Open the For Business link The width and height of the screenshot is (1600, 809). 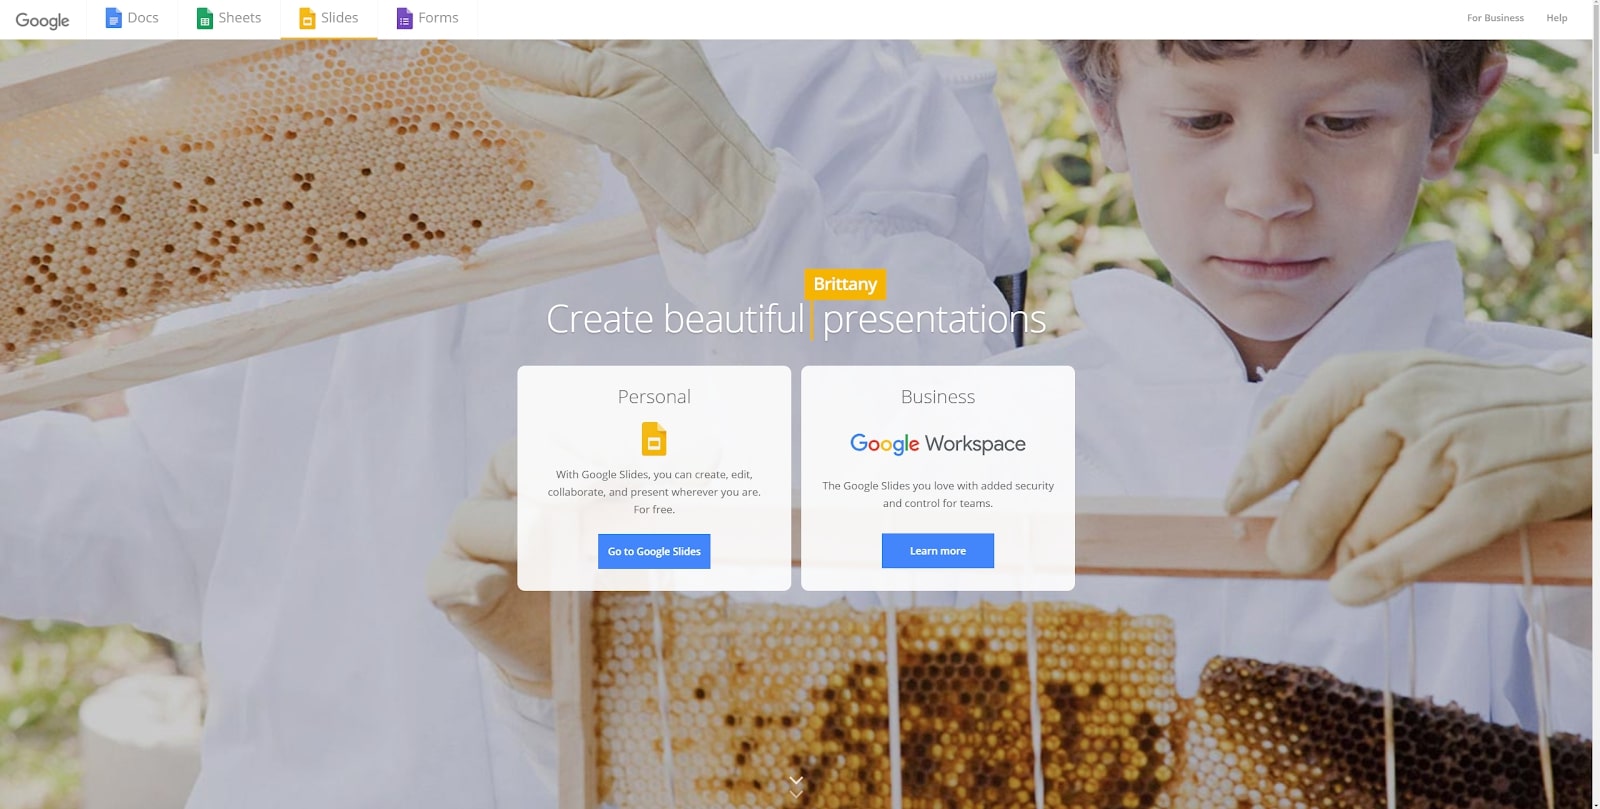pyautogui.click(x=1495, y=18)
